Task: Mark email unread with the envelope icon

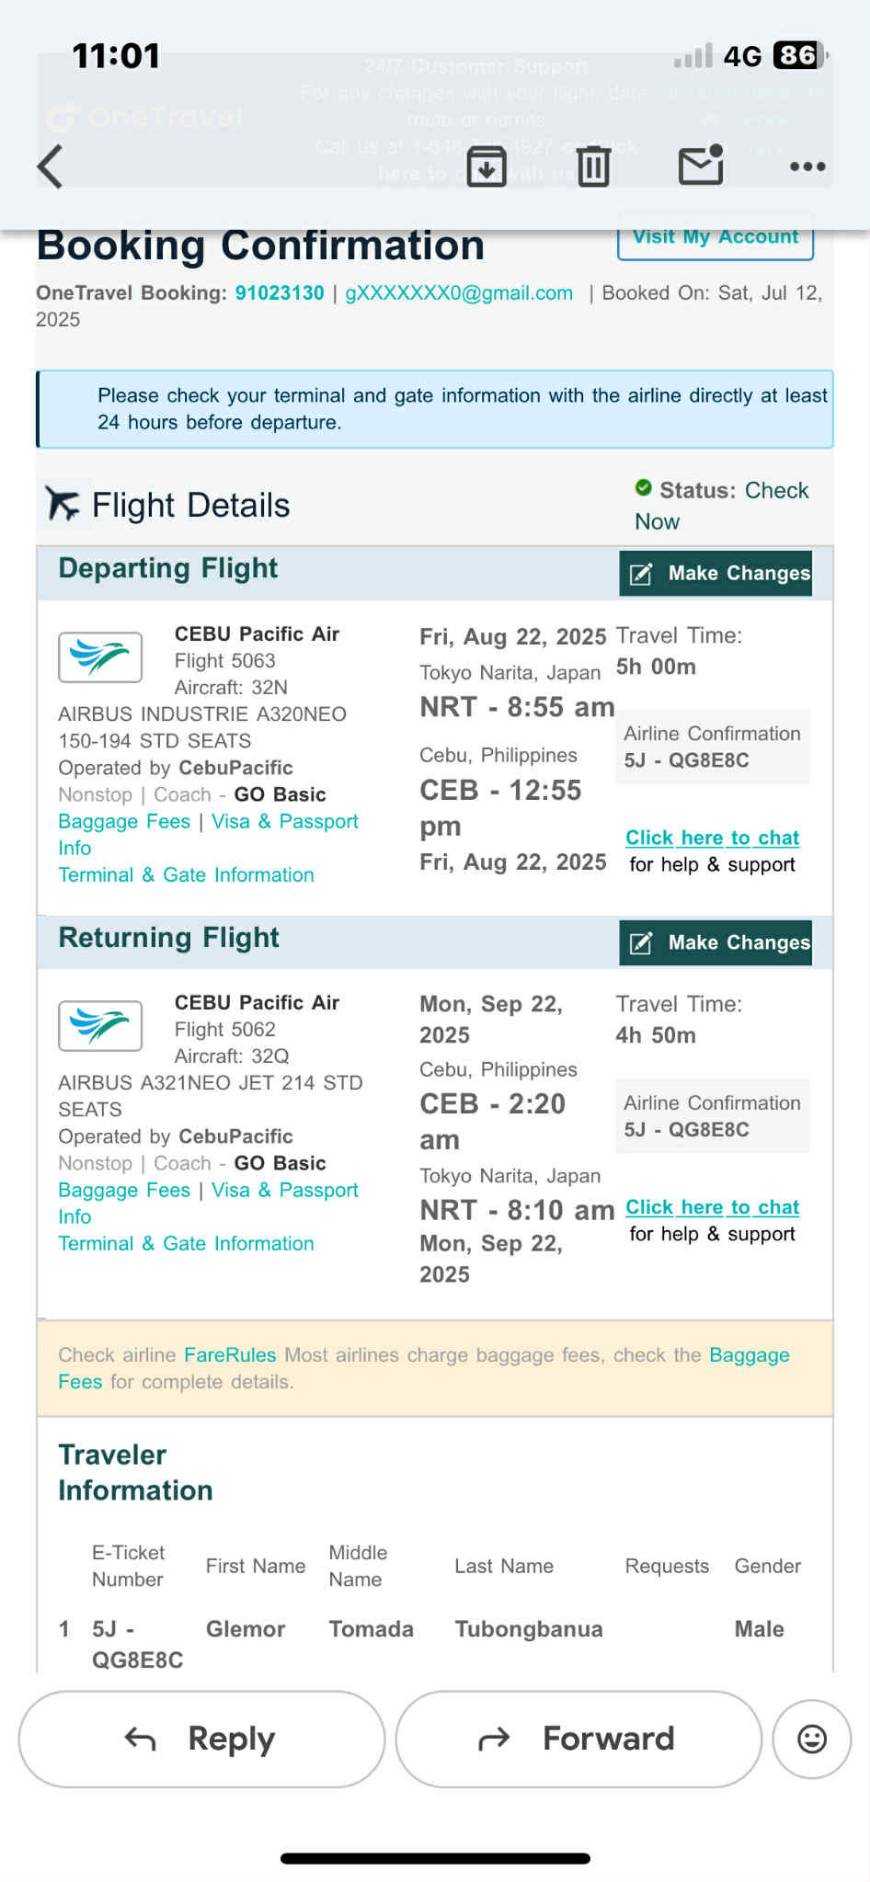Action: [700, 166]
